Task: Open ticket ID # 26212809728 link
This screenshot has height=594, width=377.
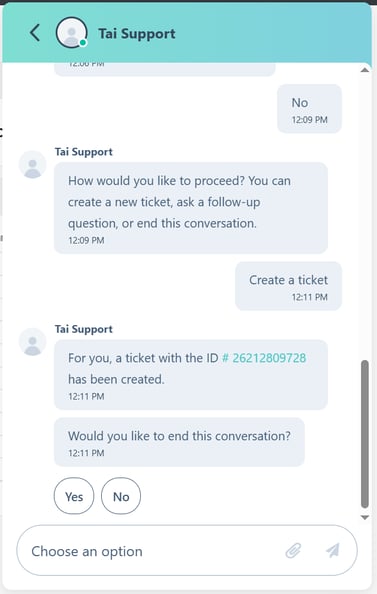Action: (264, 358)
